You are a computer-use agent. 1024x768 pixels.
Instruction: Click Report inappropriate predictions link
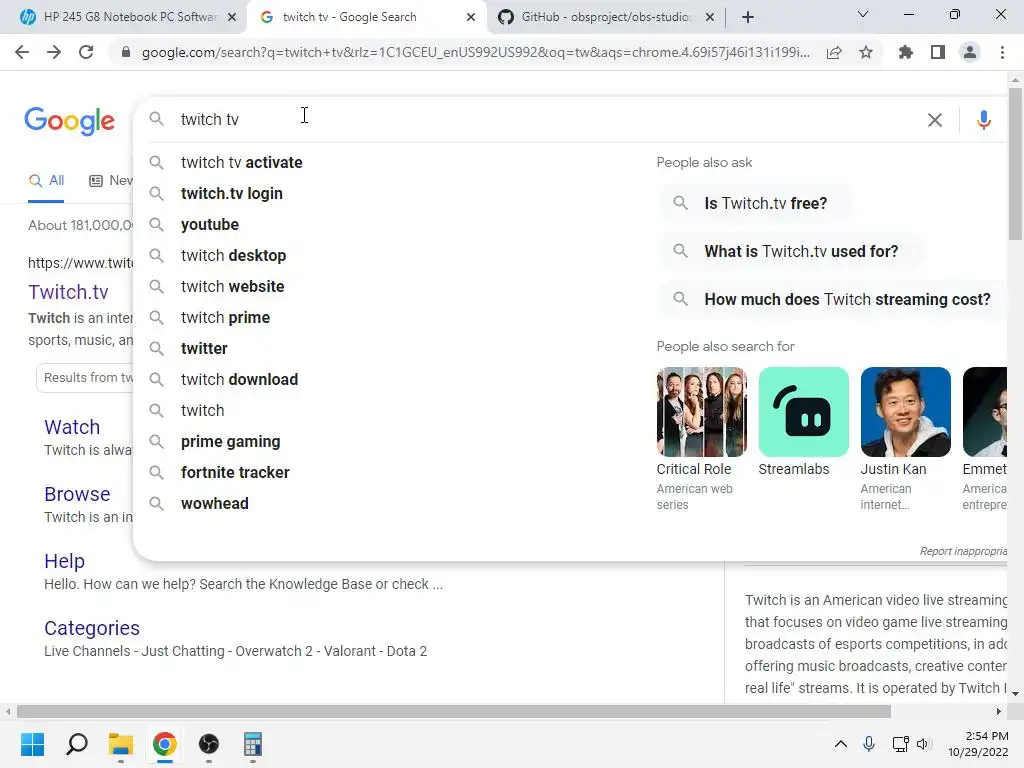coord(963,551)
